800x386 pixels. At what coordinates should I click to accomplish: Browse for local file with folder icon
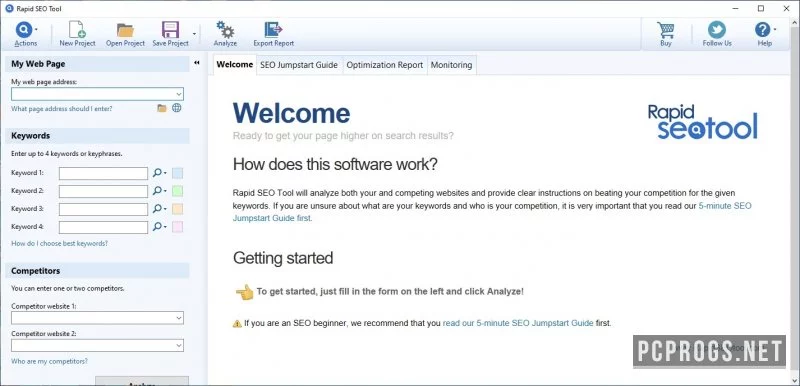coord(162,108)
